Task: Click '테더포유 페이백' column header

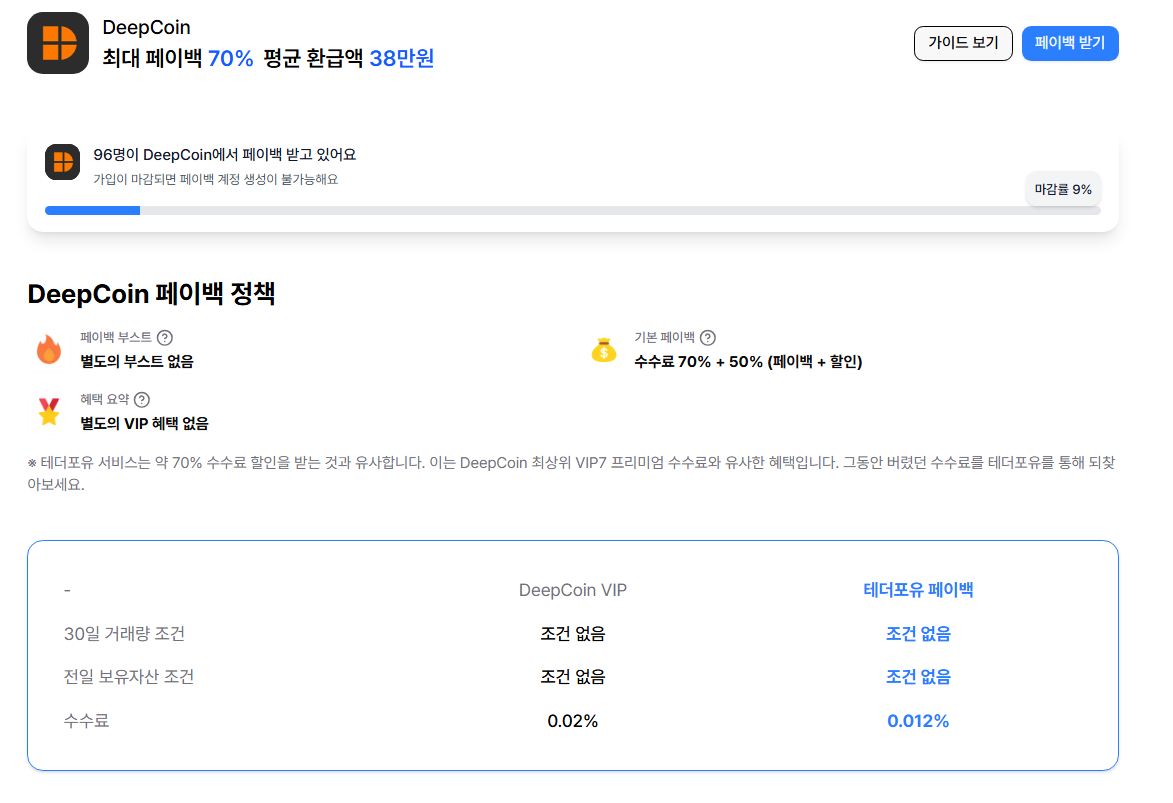Action: (x=919, y=590)
